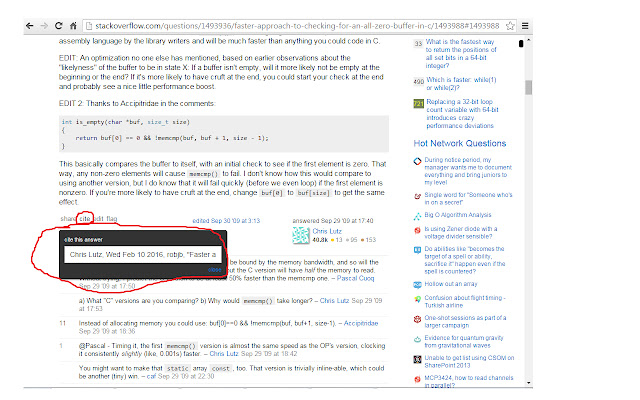This screenshot has height=400, width=640.
Task: Click the 'cite' link under the answer
Action: click(85, 218)
